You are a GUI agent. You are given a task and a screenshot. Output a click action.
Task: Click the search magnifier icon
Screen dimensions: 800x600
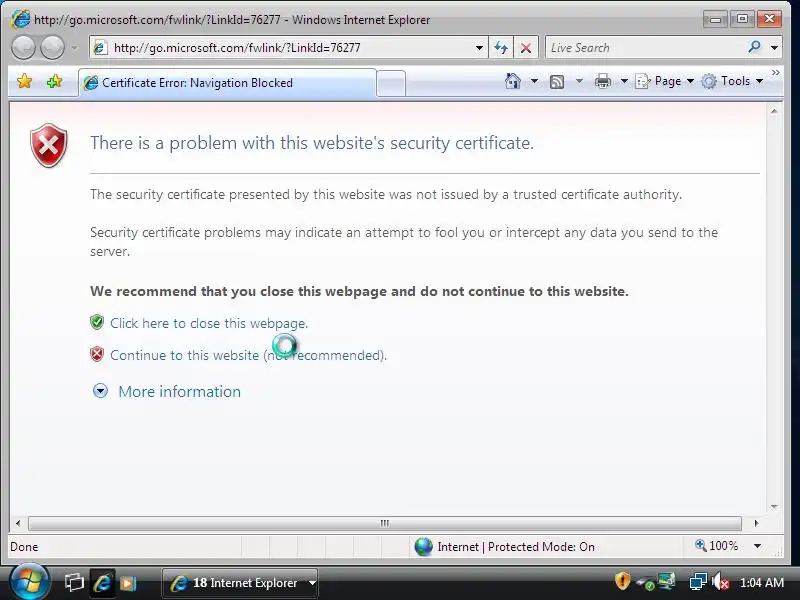(x=754, y=47)
